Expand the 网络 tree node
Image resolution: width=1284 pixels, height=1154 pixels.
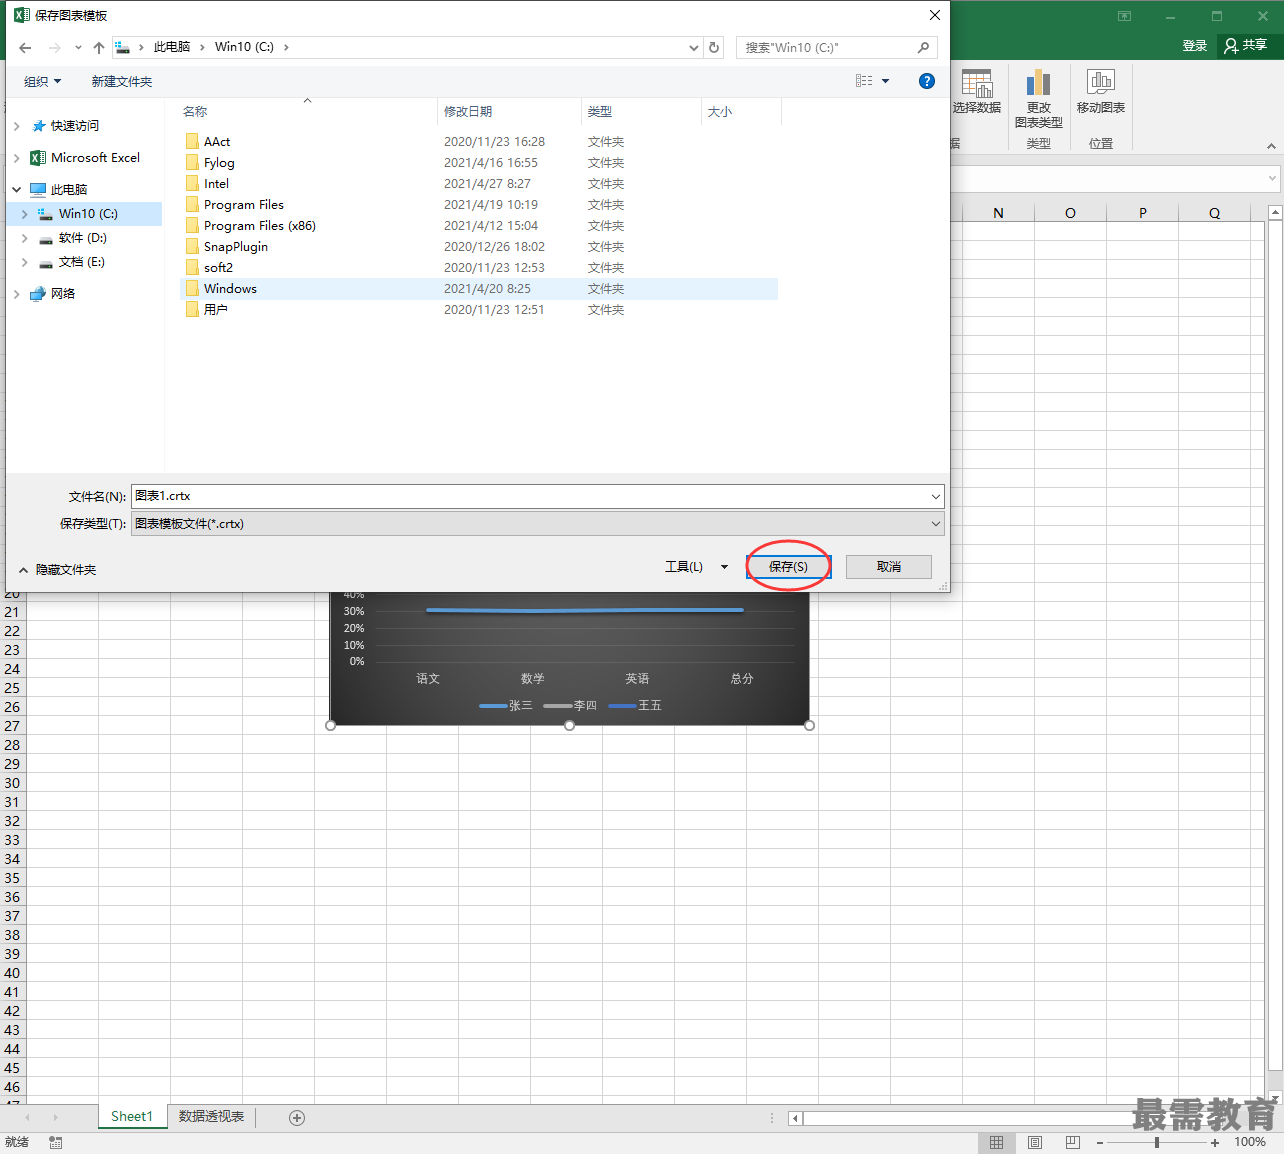pyautogui.click(x=17, y=294)
